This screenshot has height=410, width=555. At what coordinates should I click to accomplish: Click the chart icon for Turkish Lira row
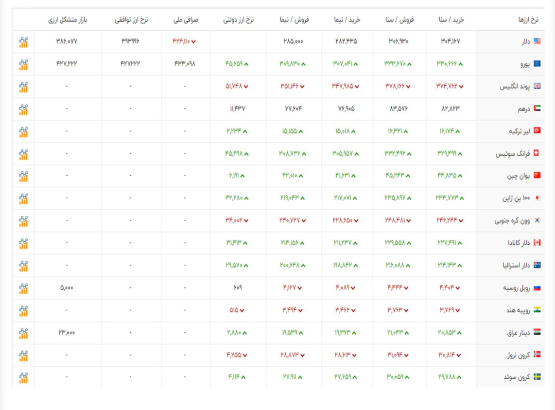click(x=23, y=132)
